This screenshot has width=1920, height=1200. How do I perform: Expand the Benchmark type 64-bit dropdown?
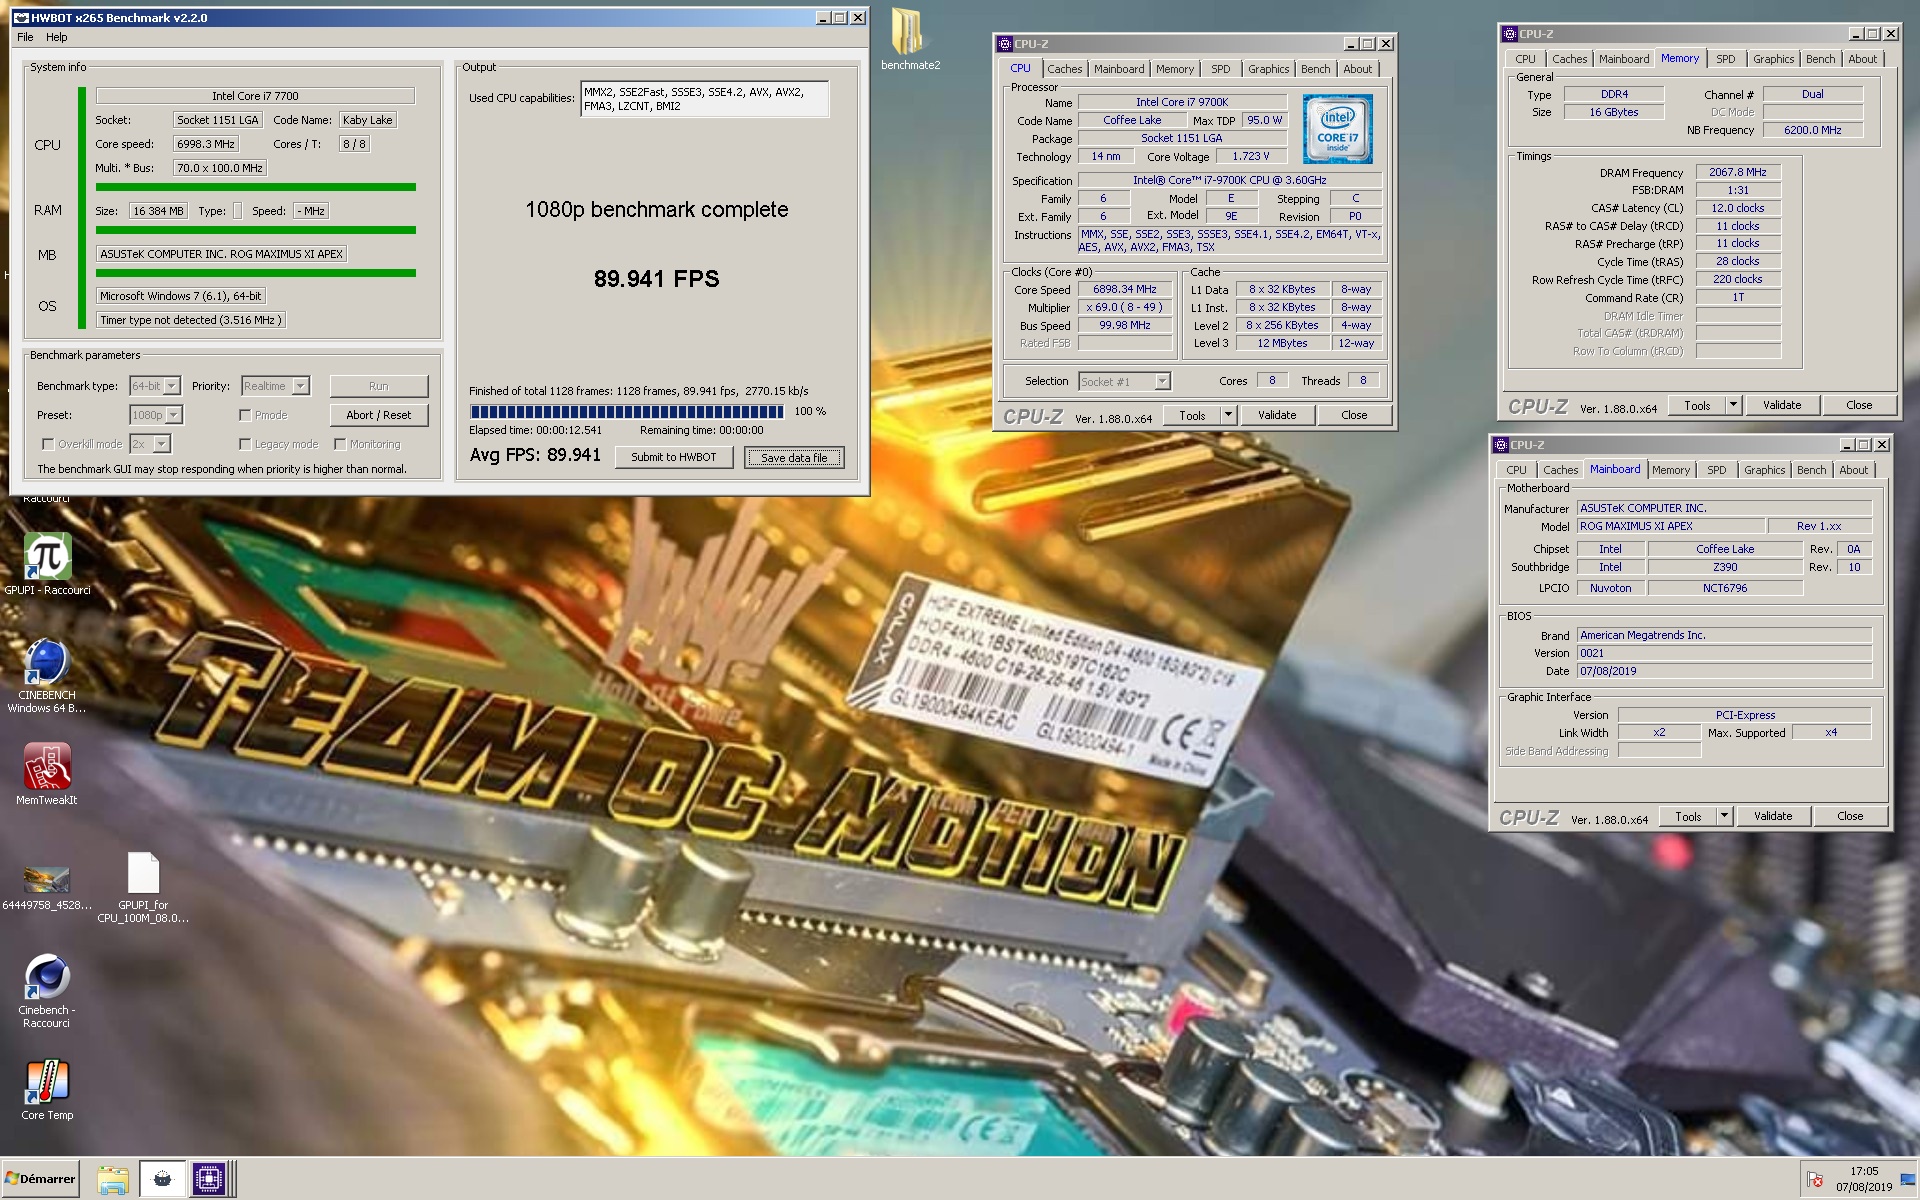pyautogui.click(x=172, y=386)
